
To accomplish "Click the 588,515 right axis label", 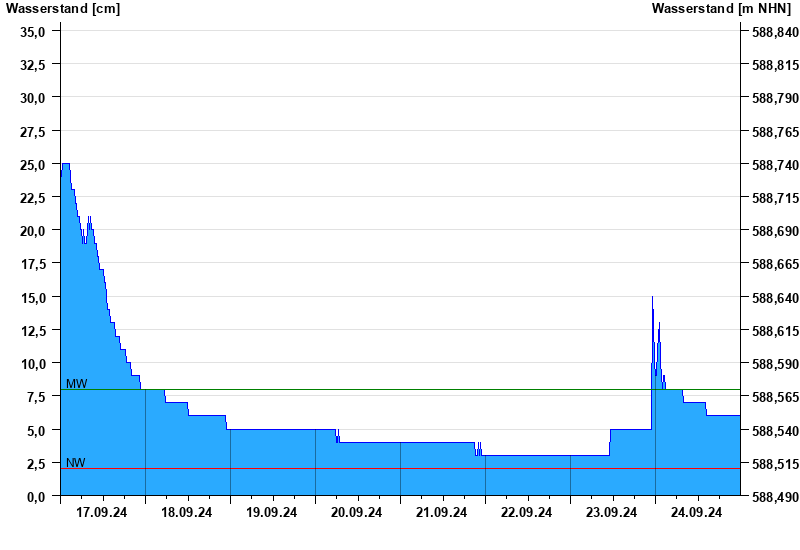I will point(776,464).
